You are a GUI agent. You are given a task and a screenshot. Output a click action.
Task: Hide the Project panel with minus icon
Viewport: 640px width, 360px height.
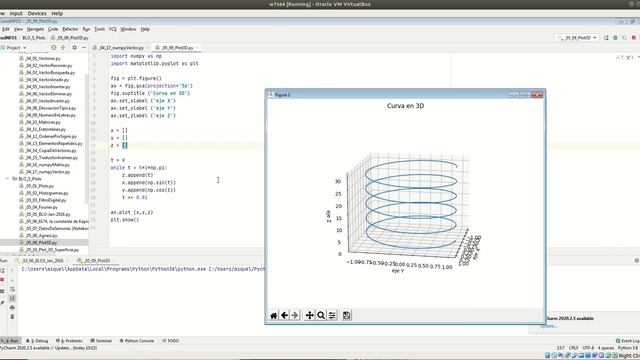[84, 48]
